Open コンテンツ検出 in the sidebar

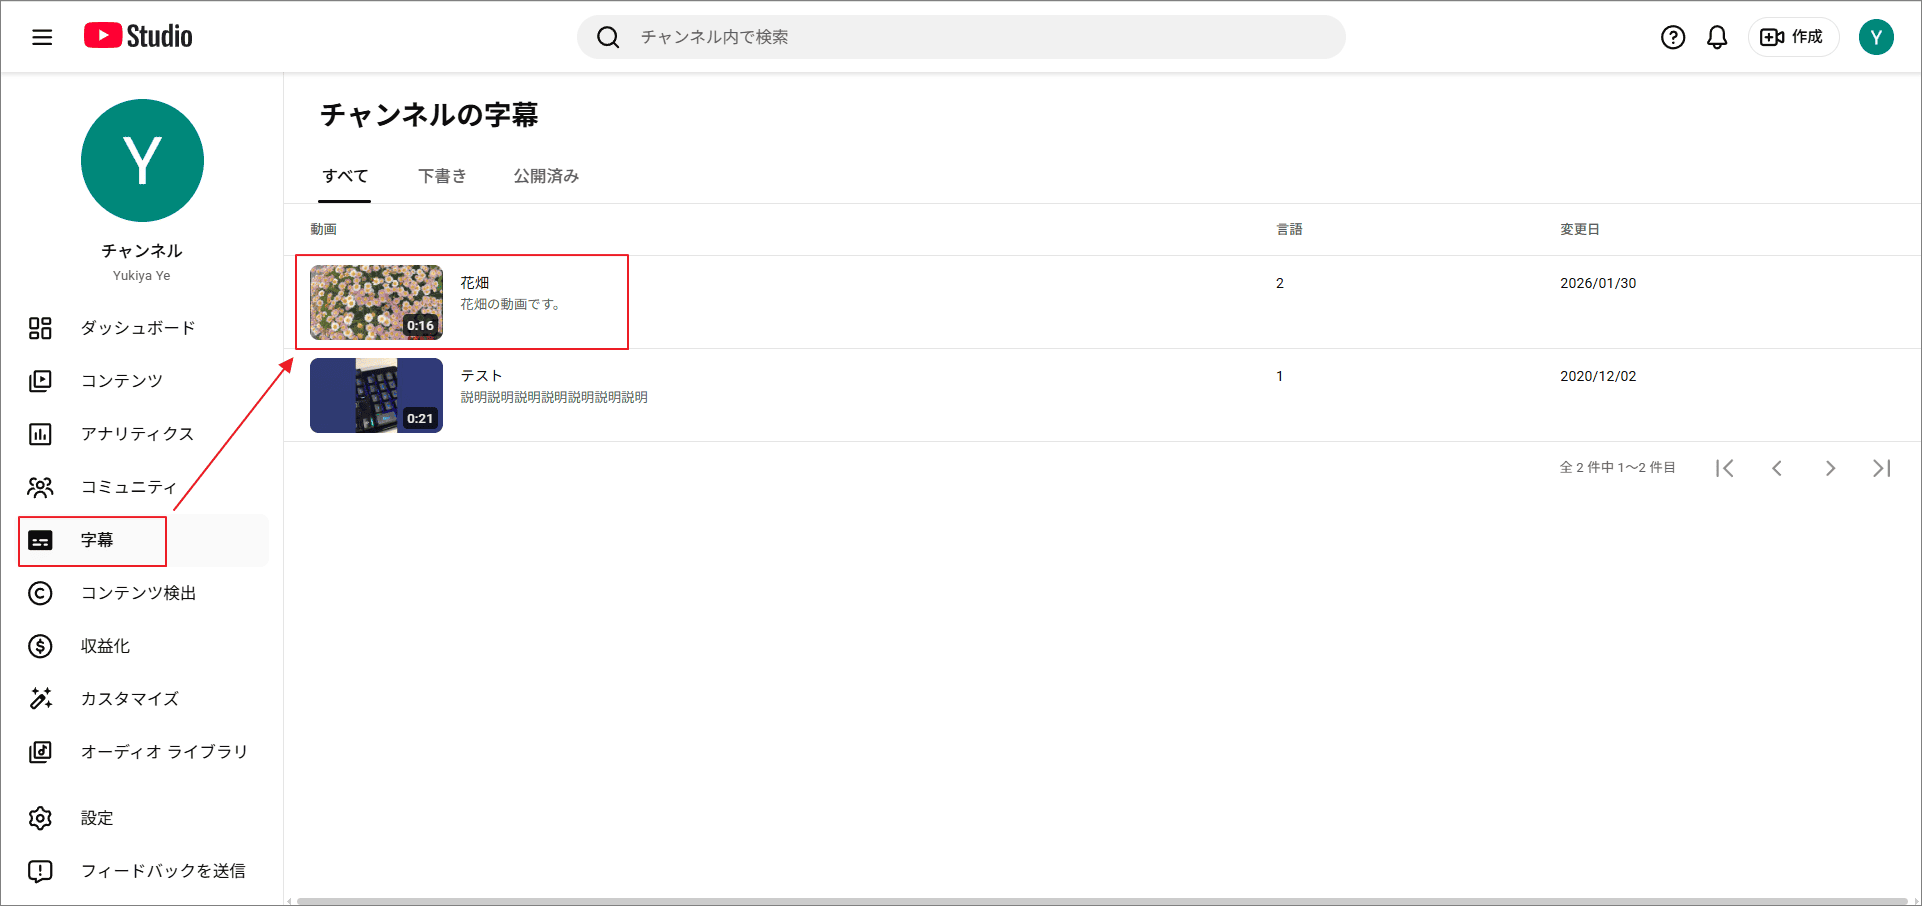coord(137,593)
